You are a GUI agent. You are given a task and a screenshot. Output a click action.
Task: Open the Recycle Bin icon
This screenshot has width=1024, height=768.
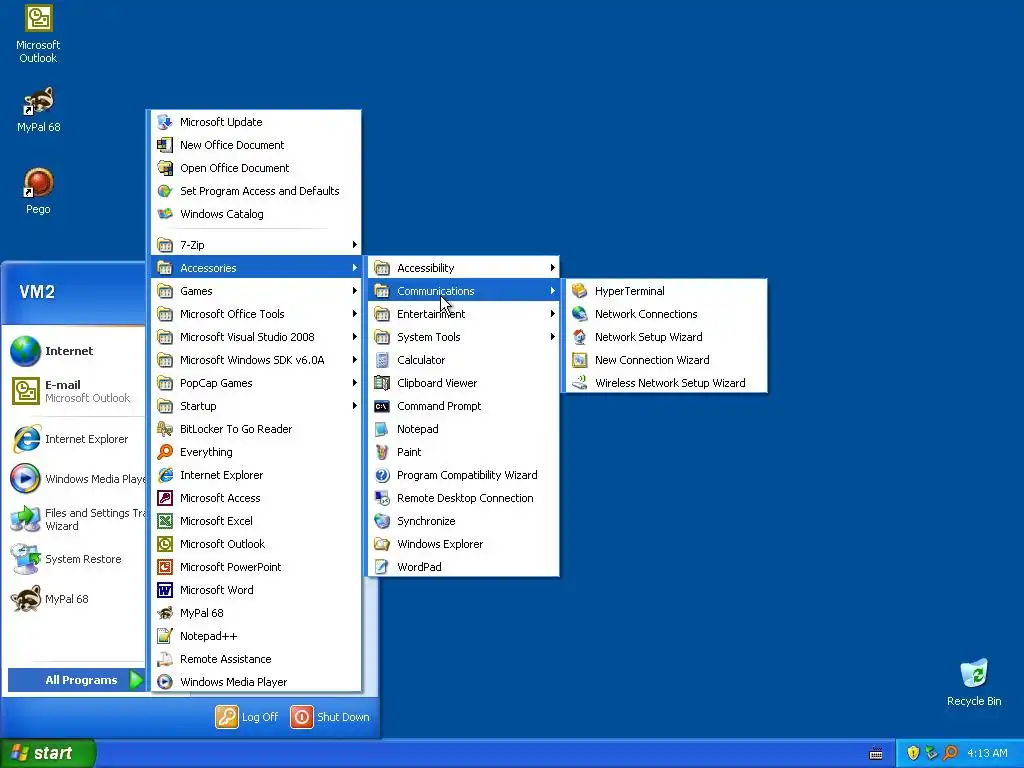pos(974,682)
